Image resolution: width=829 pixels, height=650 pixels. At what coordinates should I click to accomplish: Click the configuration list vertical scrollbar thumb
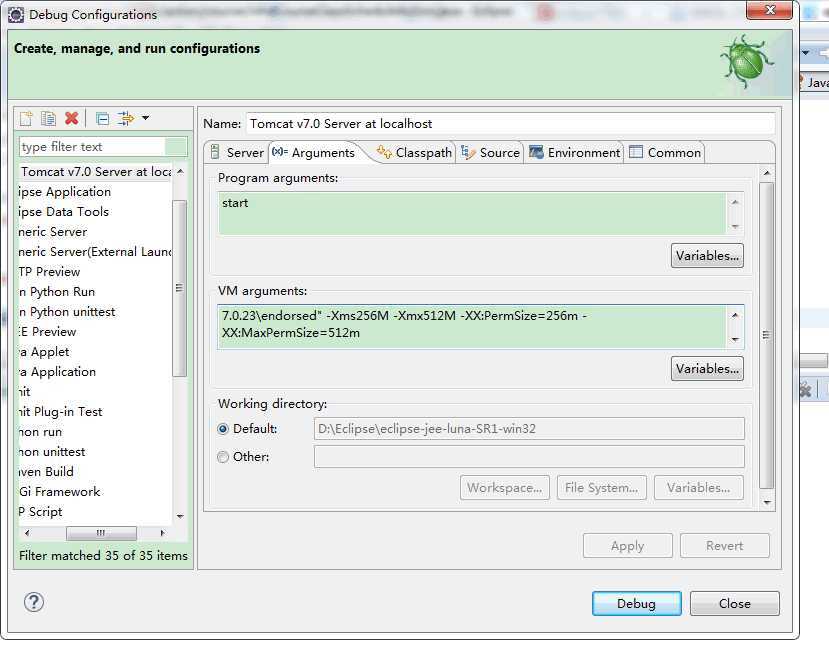pos(180,288)
